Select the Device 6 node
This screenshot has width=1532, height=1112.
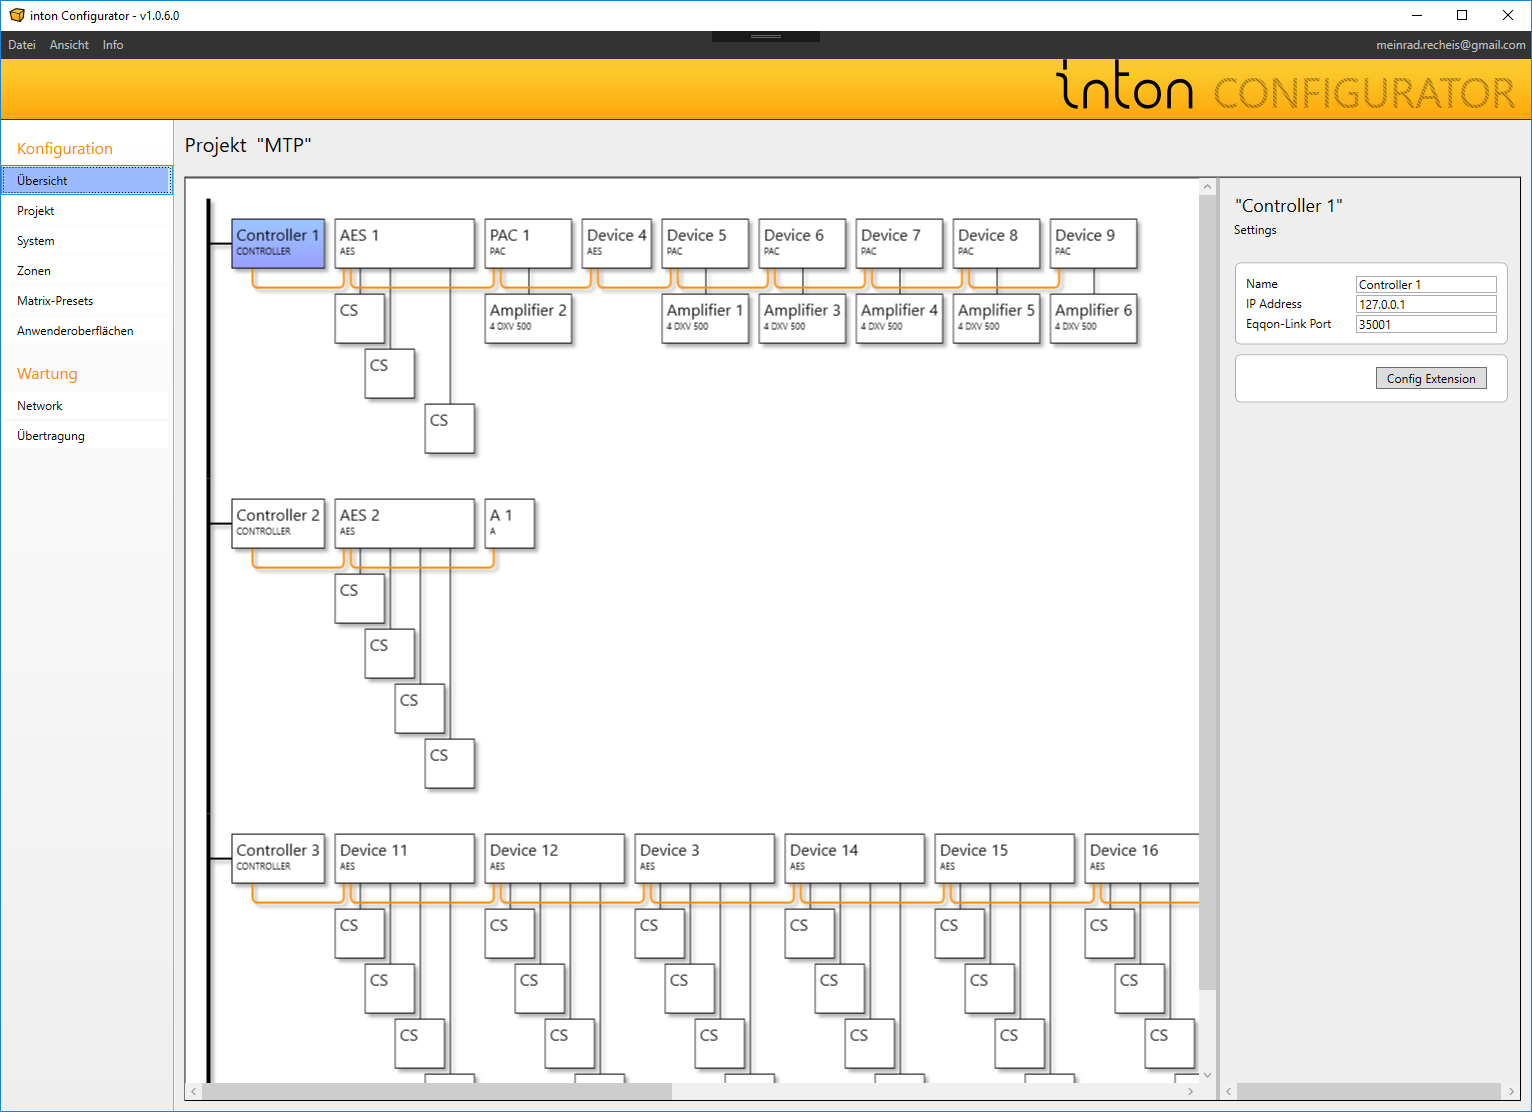pos(802,243)
